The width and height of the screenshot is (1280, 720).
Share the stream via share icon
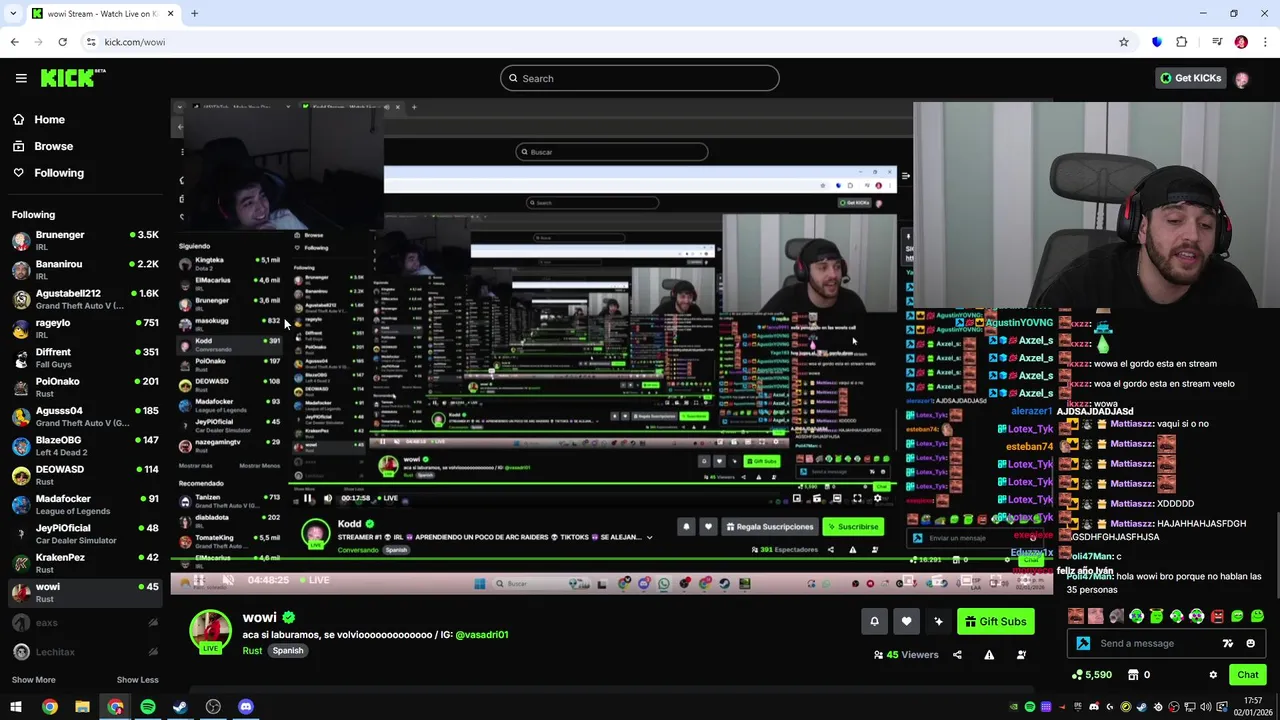click(x=957, y=655)
